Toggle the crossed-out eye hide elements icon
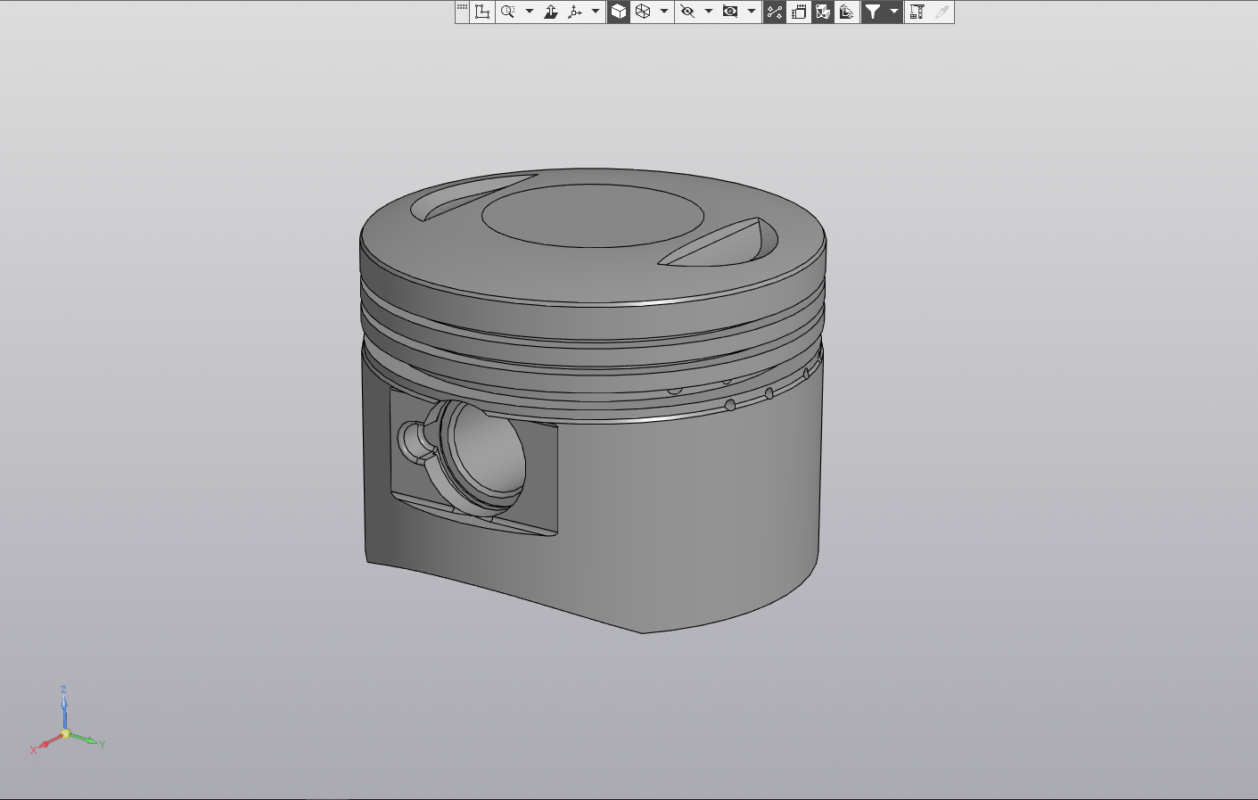This screenshot has width=1258, height=800. pos(687,12)
